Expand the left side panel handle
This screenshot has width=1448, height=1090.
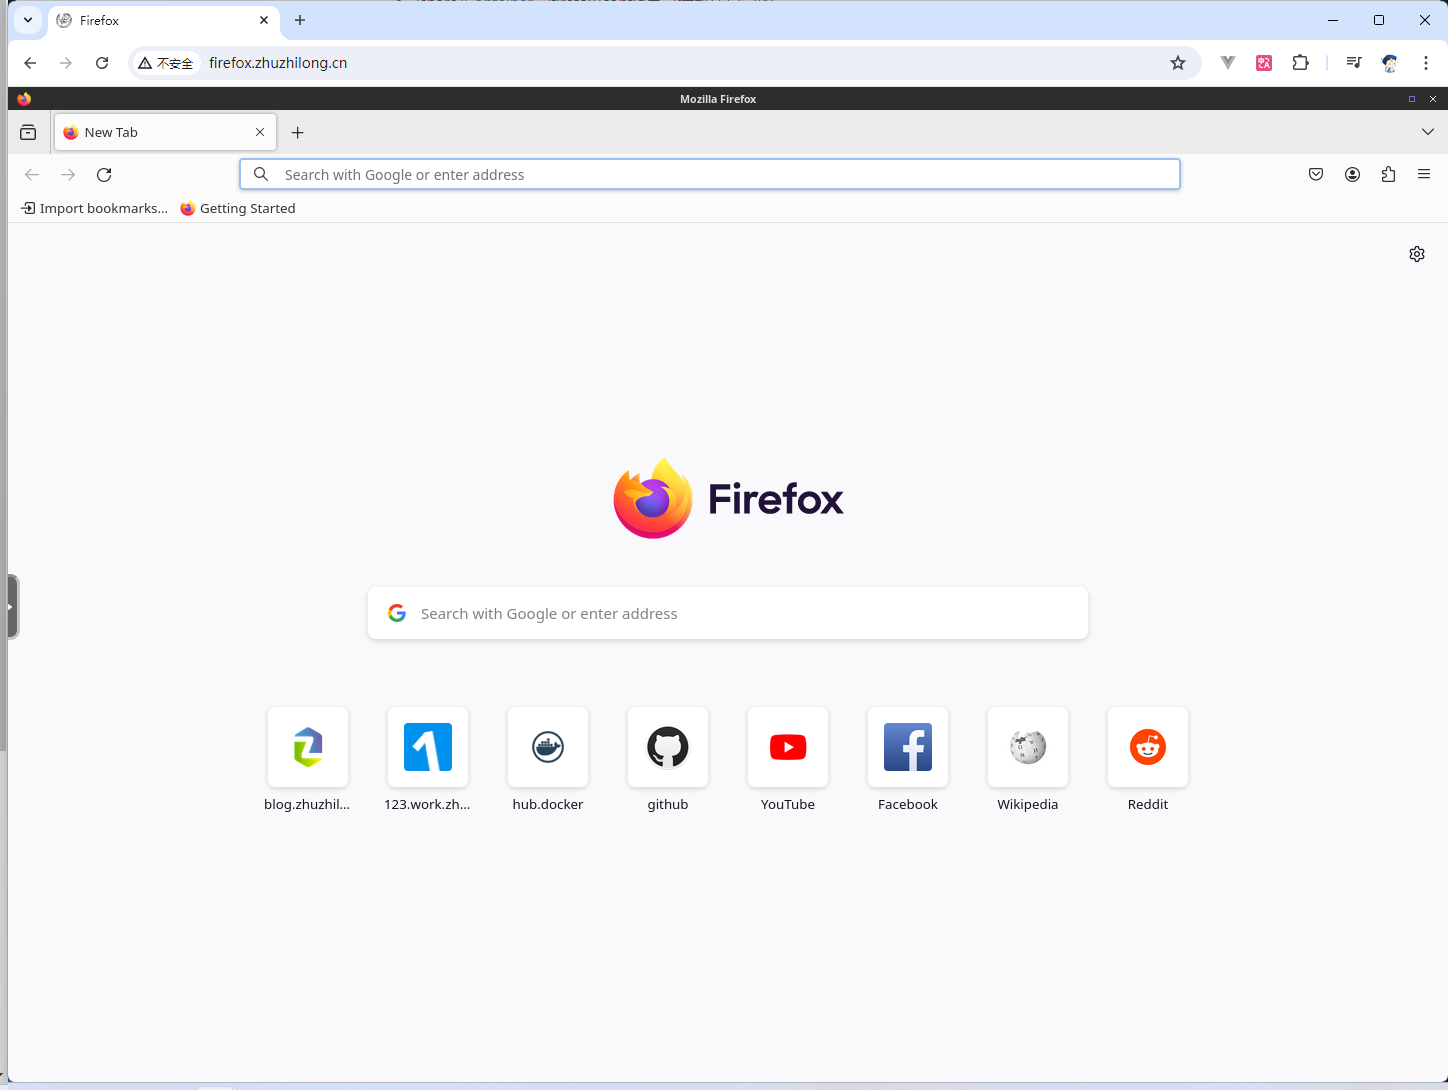pyautogui.click(x=12, y=606)
